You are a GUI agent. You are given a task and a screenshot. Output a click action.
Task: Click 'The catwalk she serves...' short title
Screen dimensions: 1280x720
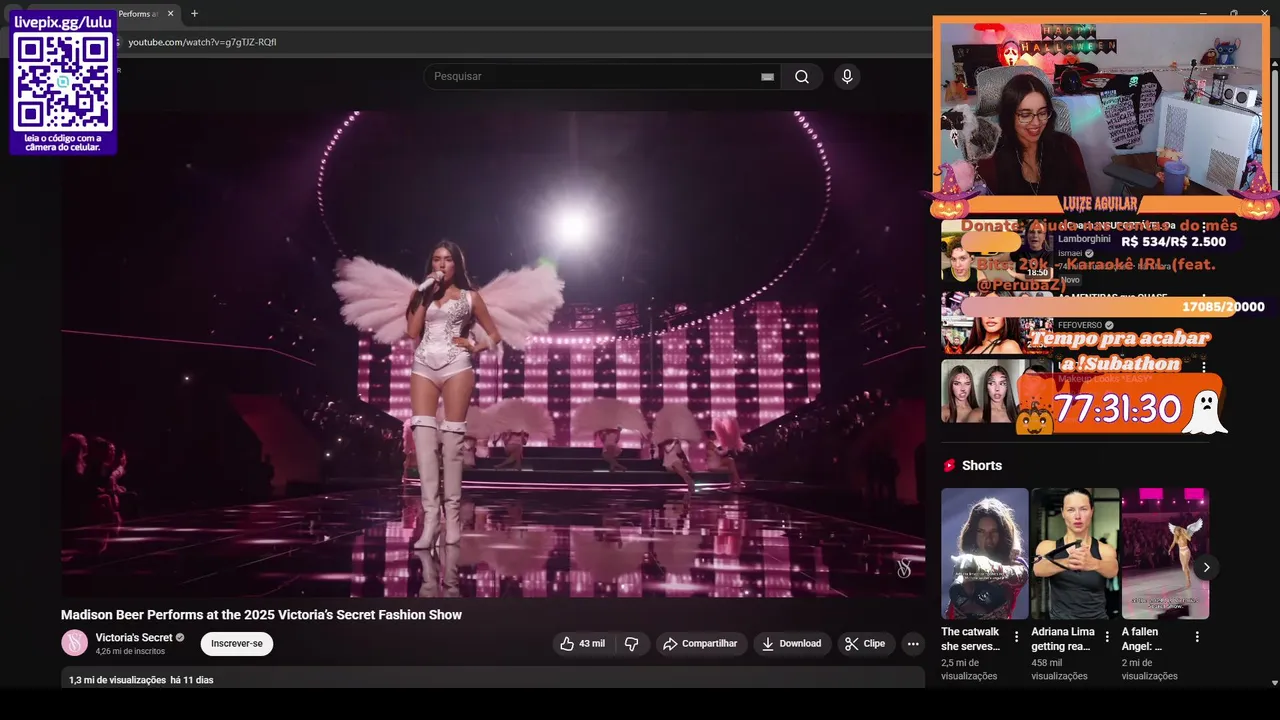coord(971,639)
